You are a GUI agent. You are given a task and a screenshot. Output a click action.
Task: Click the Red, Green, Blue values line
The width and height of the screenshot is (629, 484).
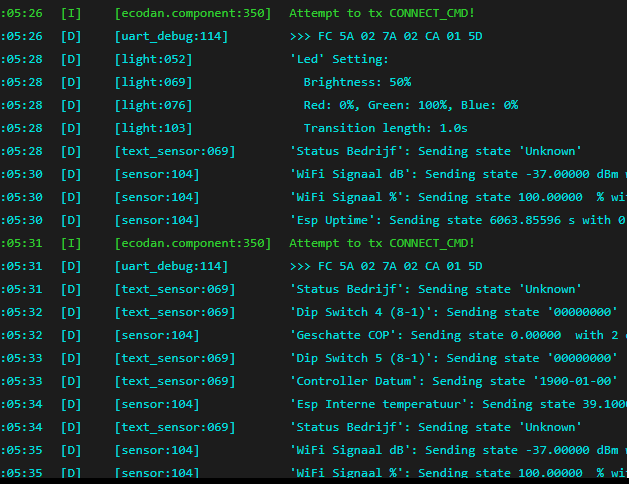pos(410,105)
